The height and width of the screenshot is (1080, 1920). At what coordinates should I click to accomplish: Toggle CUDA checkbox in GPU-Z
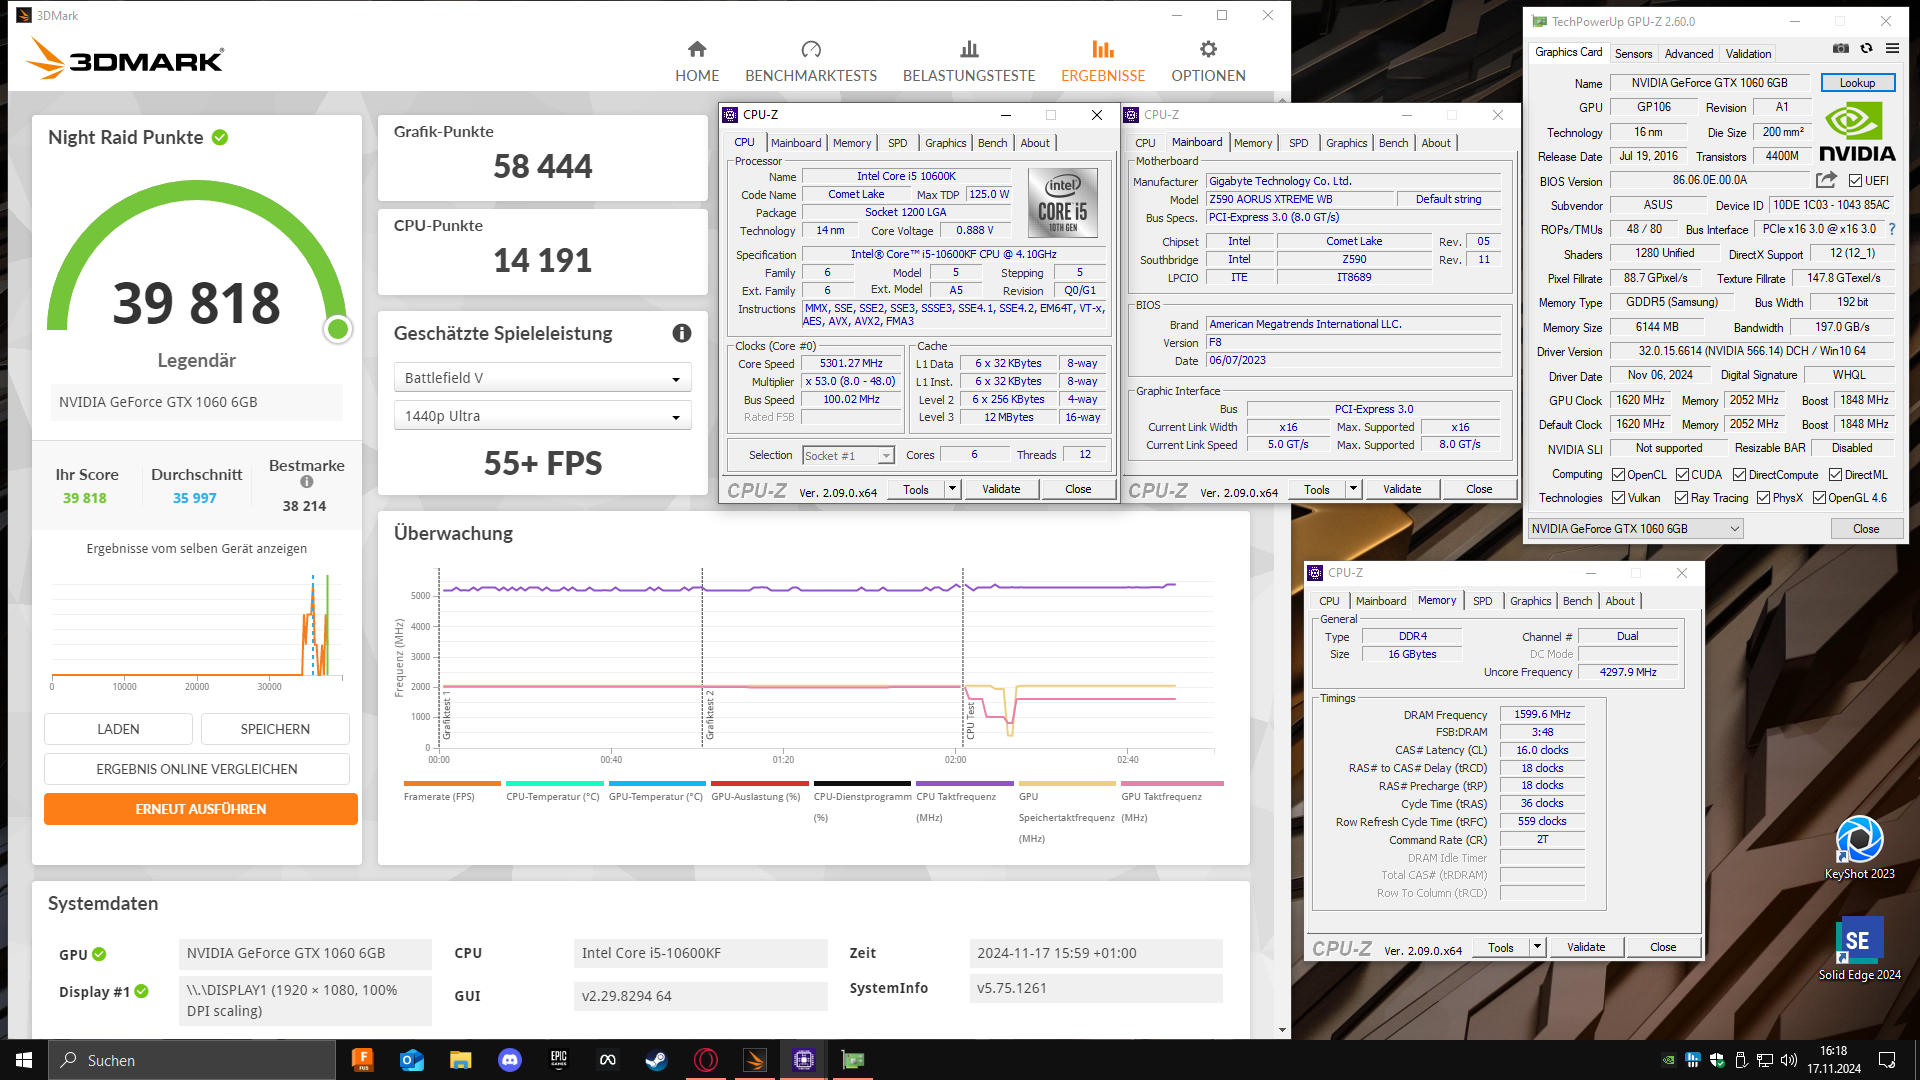(1683, 475)
